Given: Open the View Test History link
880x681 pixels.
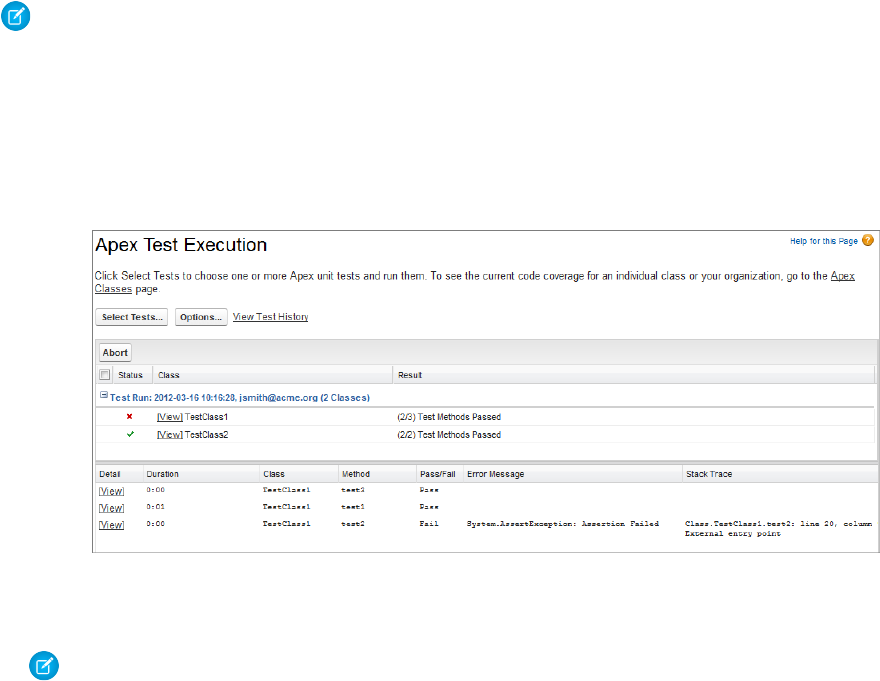Looking at the screenshot, I should pos(270,317).
